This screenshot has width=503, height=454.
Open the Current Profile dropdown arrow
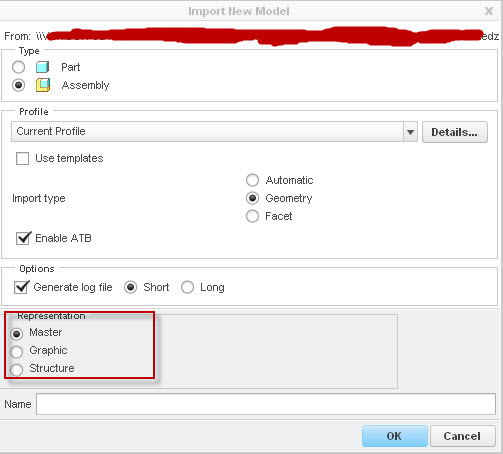410,132
